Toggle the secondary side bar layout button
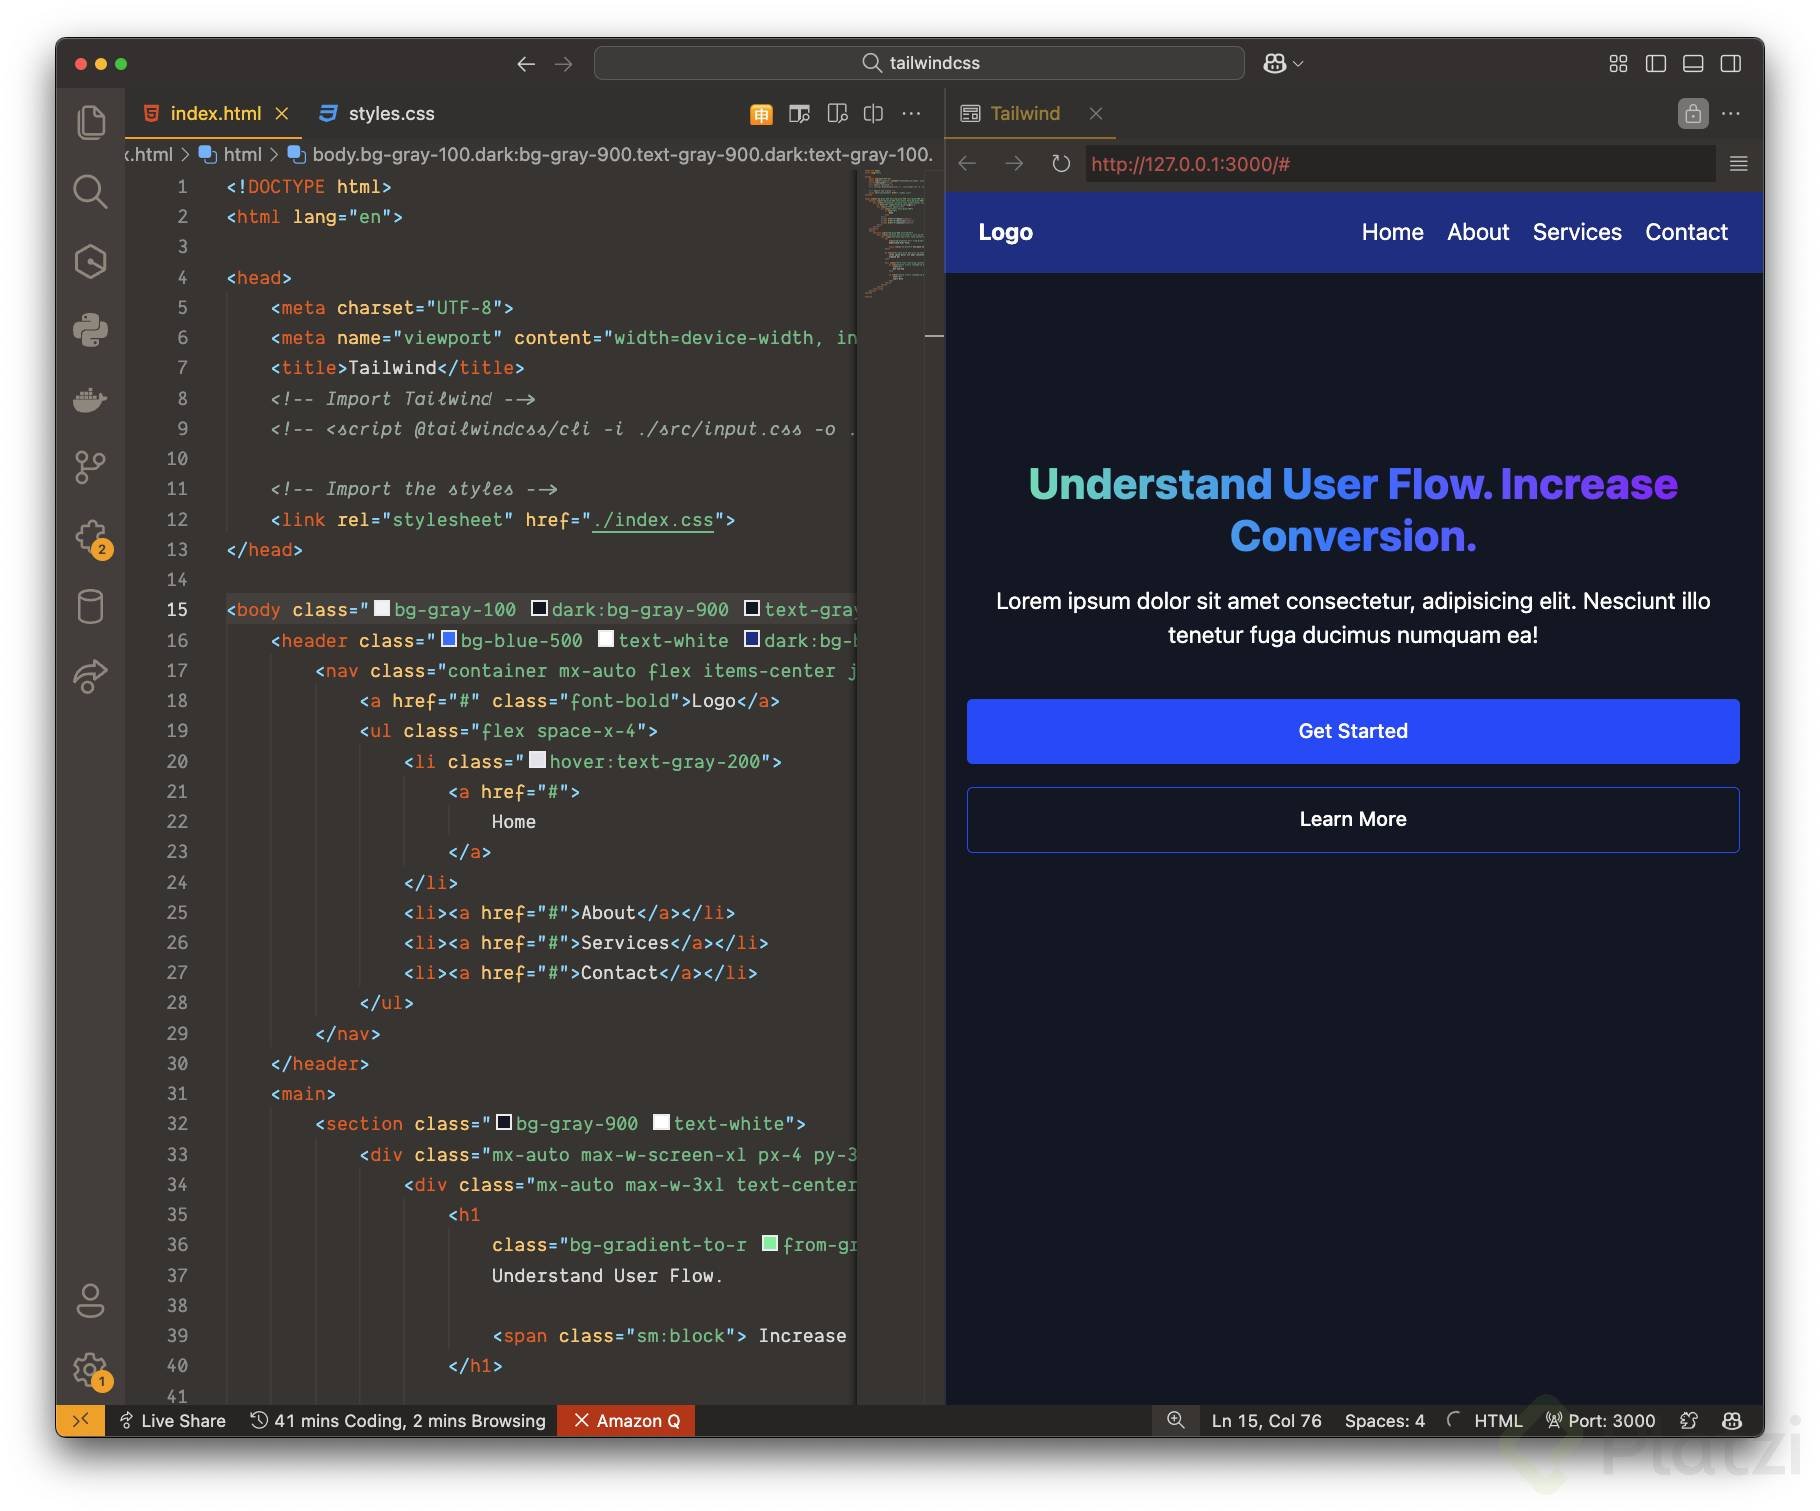 tap(1731, 64)
